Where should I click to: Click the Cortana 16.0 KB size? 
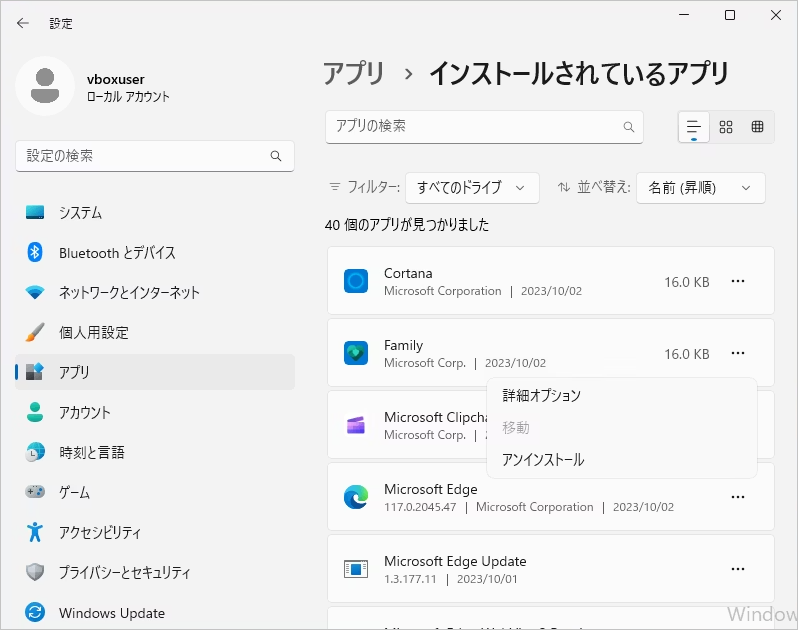point(687,282)
